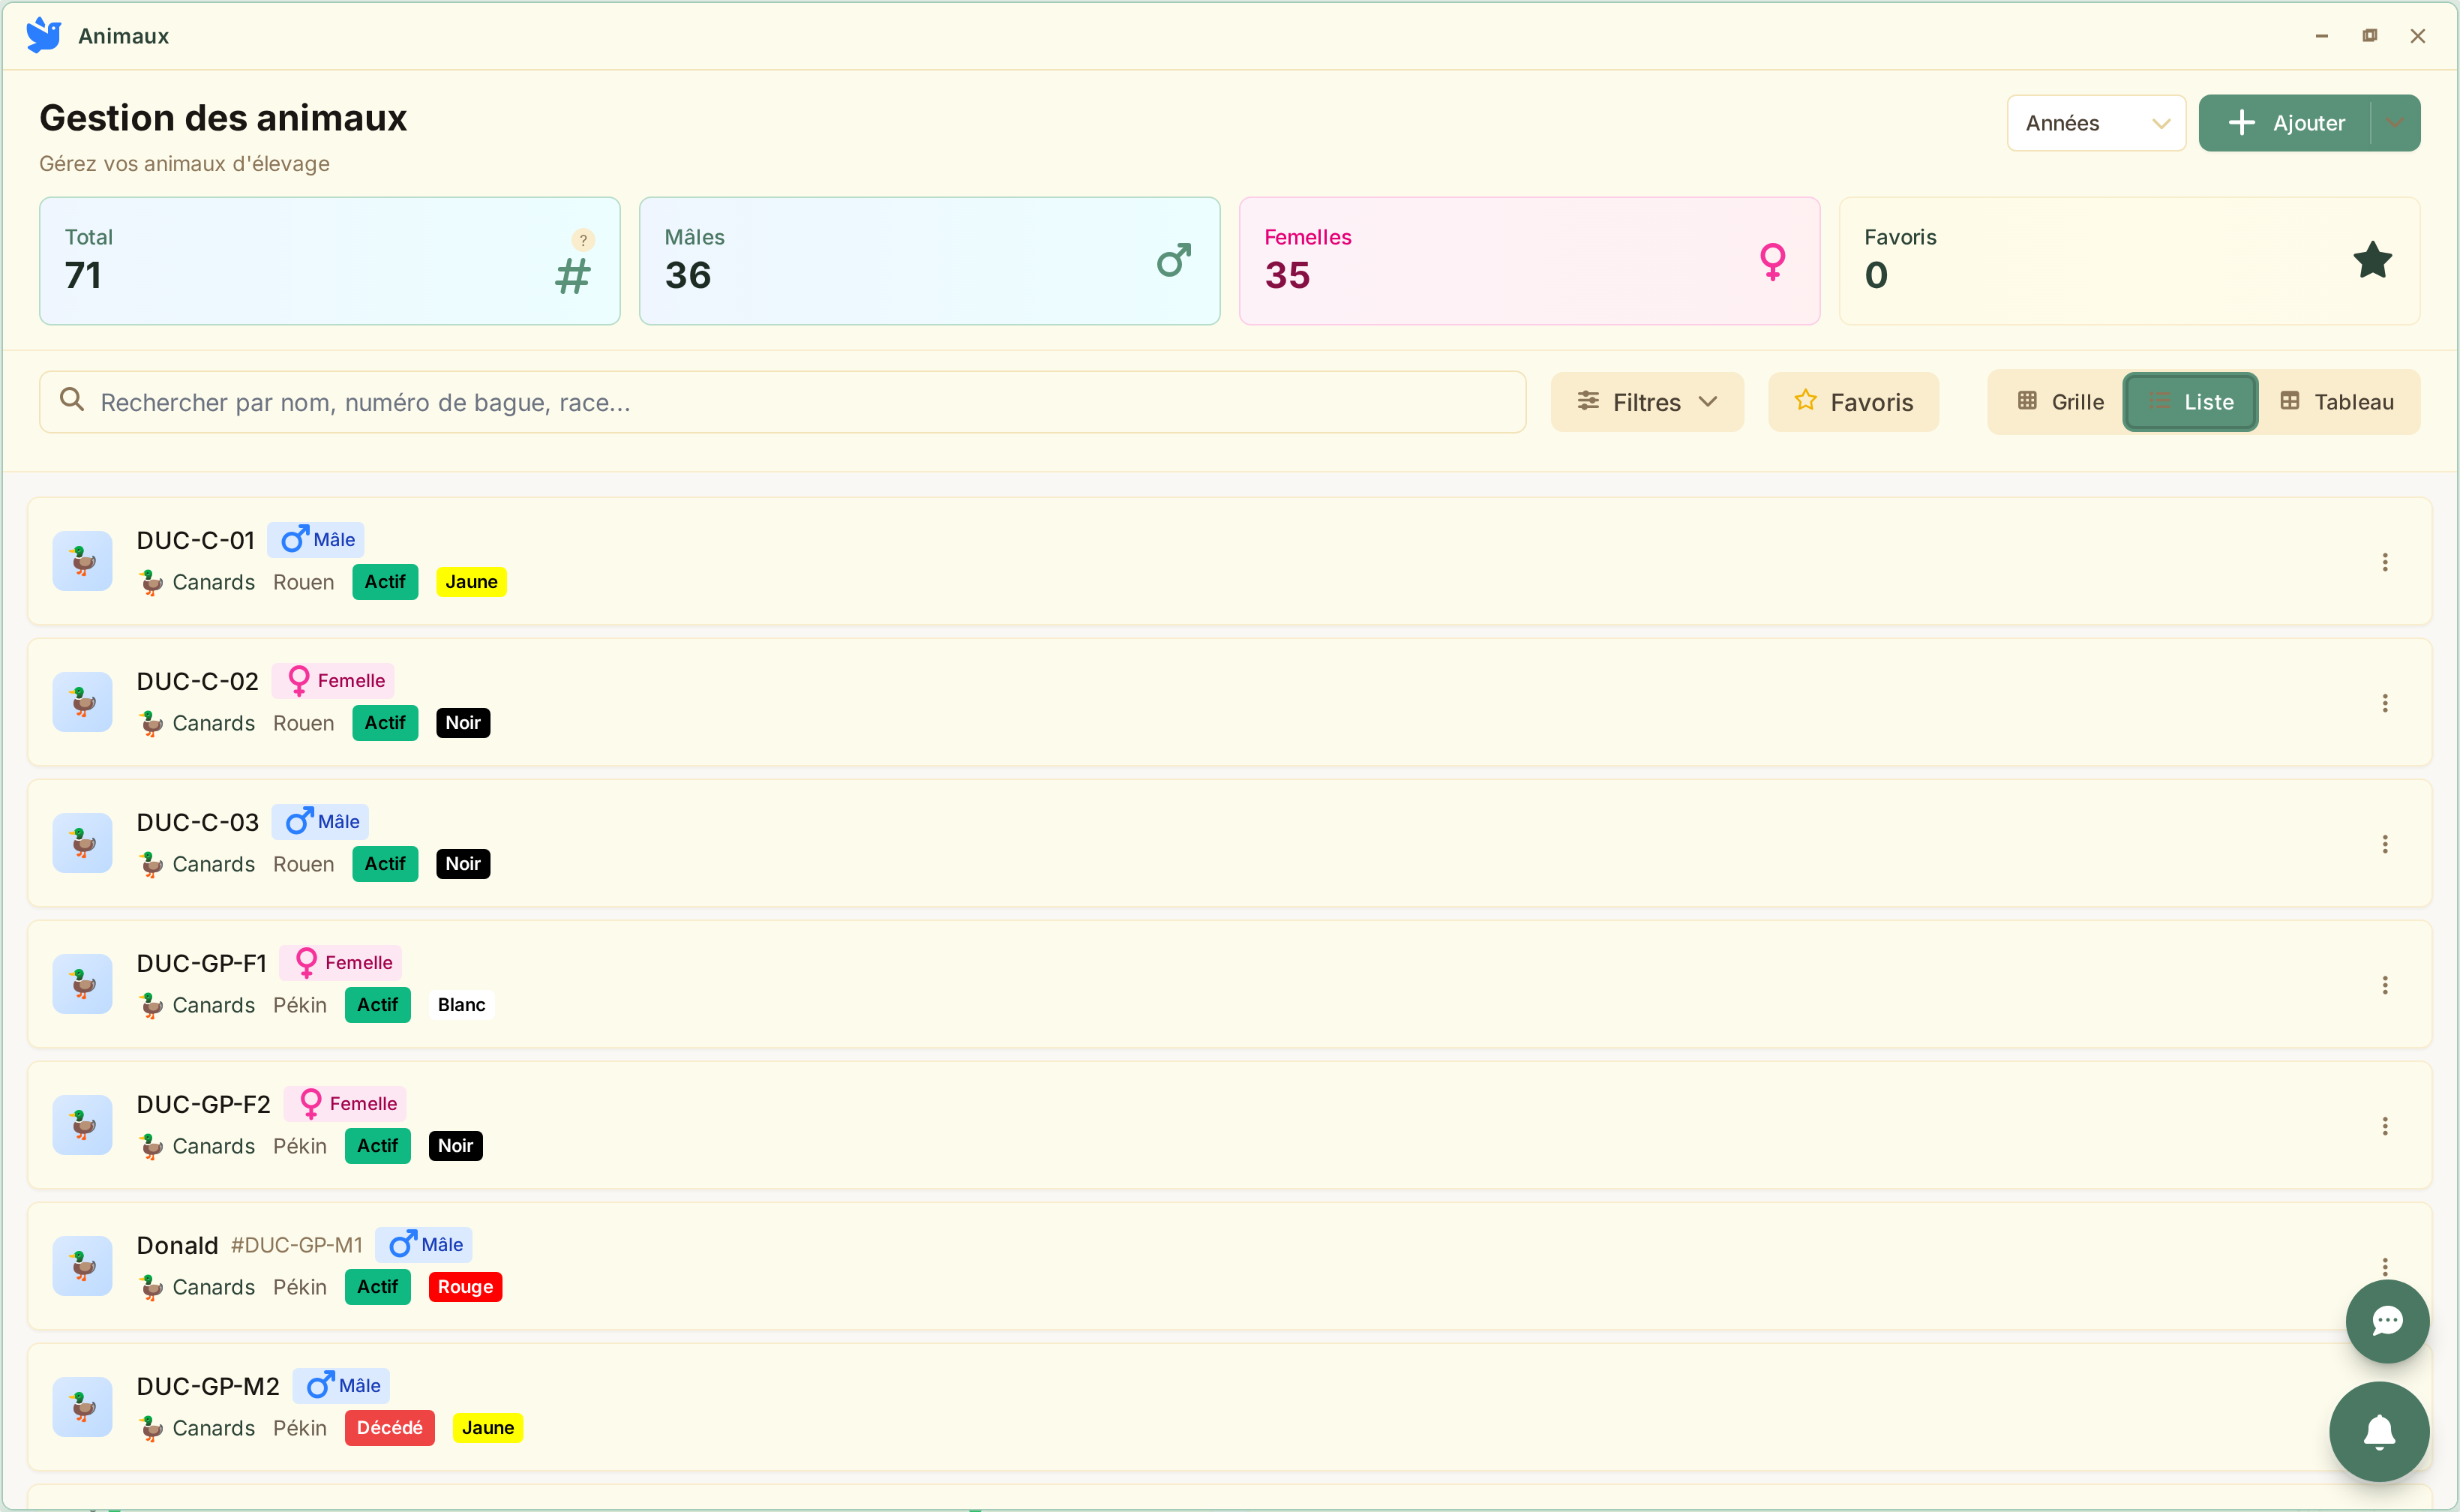Screen dimensions: 2460x1512
Task: Open the three-dot menu for DUC-GP-F1
Action: [x=2384, y=985]
